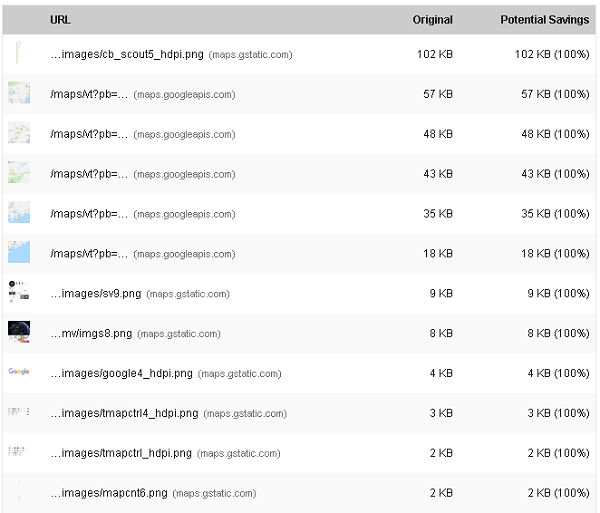Open the images/mapcnt6.png link
600x513 pixels.
[x=109, y=493]
